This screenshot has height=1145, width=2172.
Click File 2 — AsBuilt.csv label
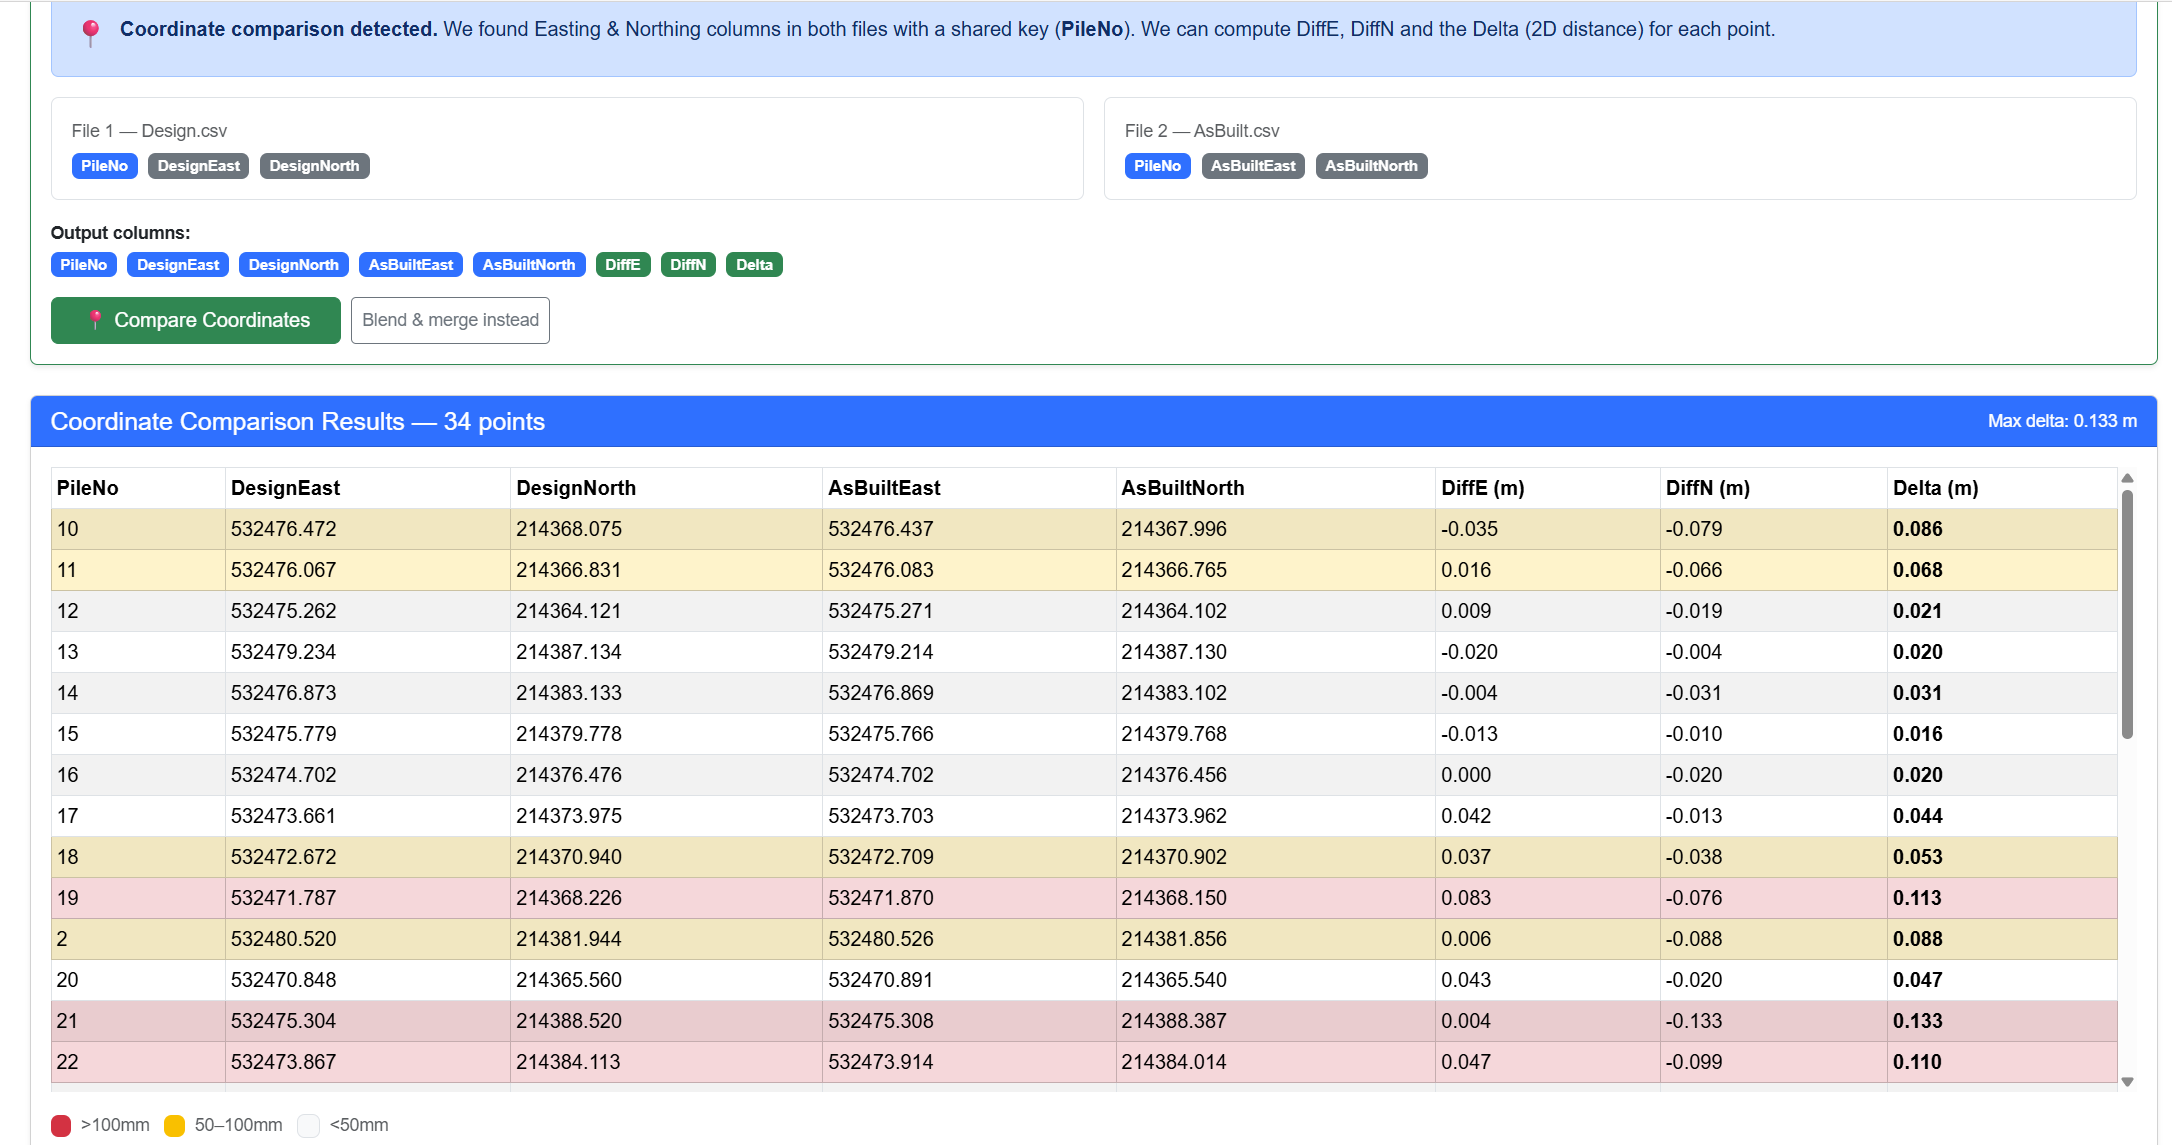(x=1202, y=131)
